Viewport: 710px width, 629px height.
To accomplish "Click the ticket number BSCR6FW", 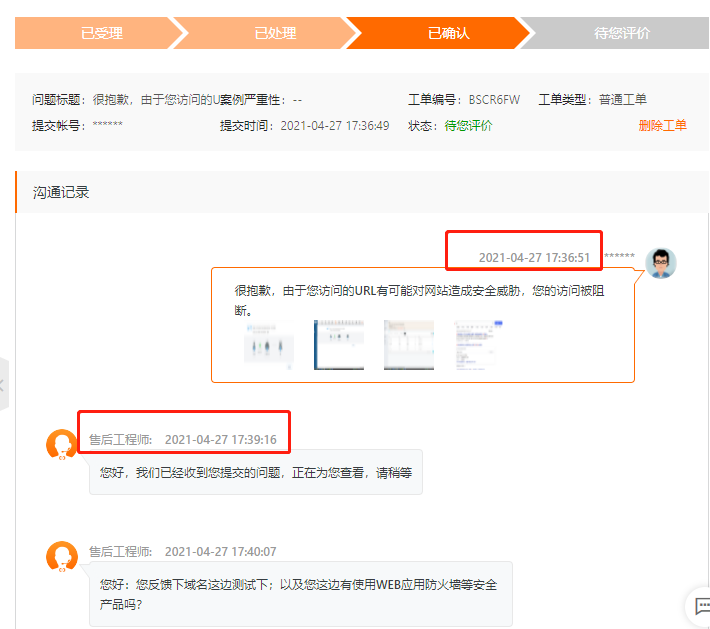I will click(494, 100).
